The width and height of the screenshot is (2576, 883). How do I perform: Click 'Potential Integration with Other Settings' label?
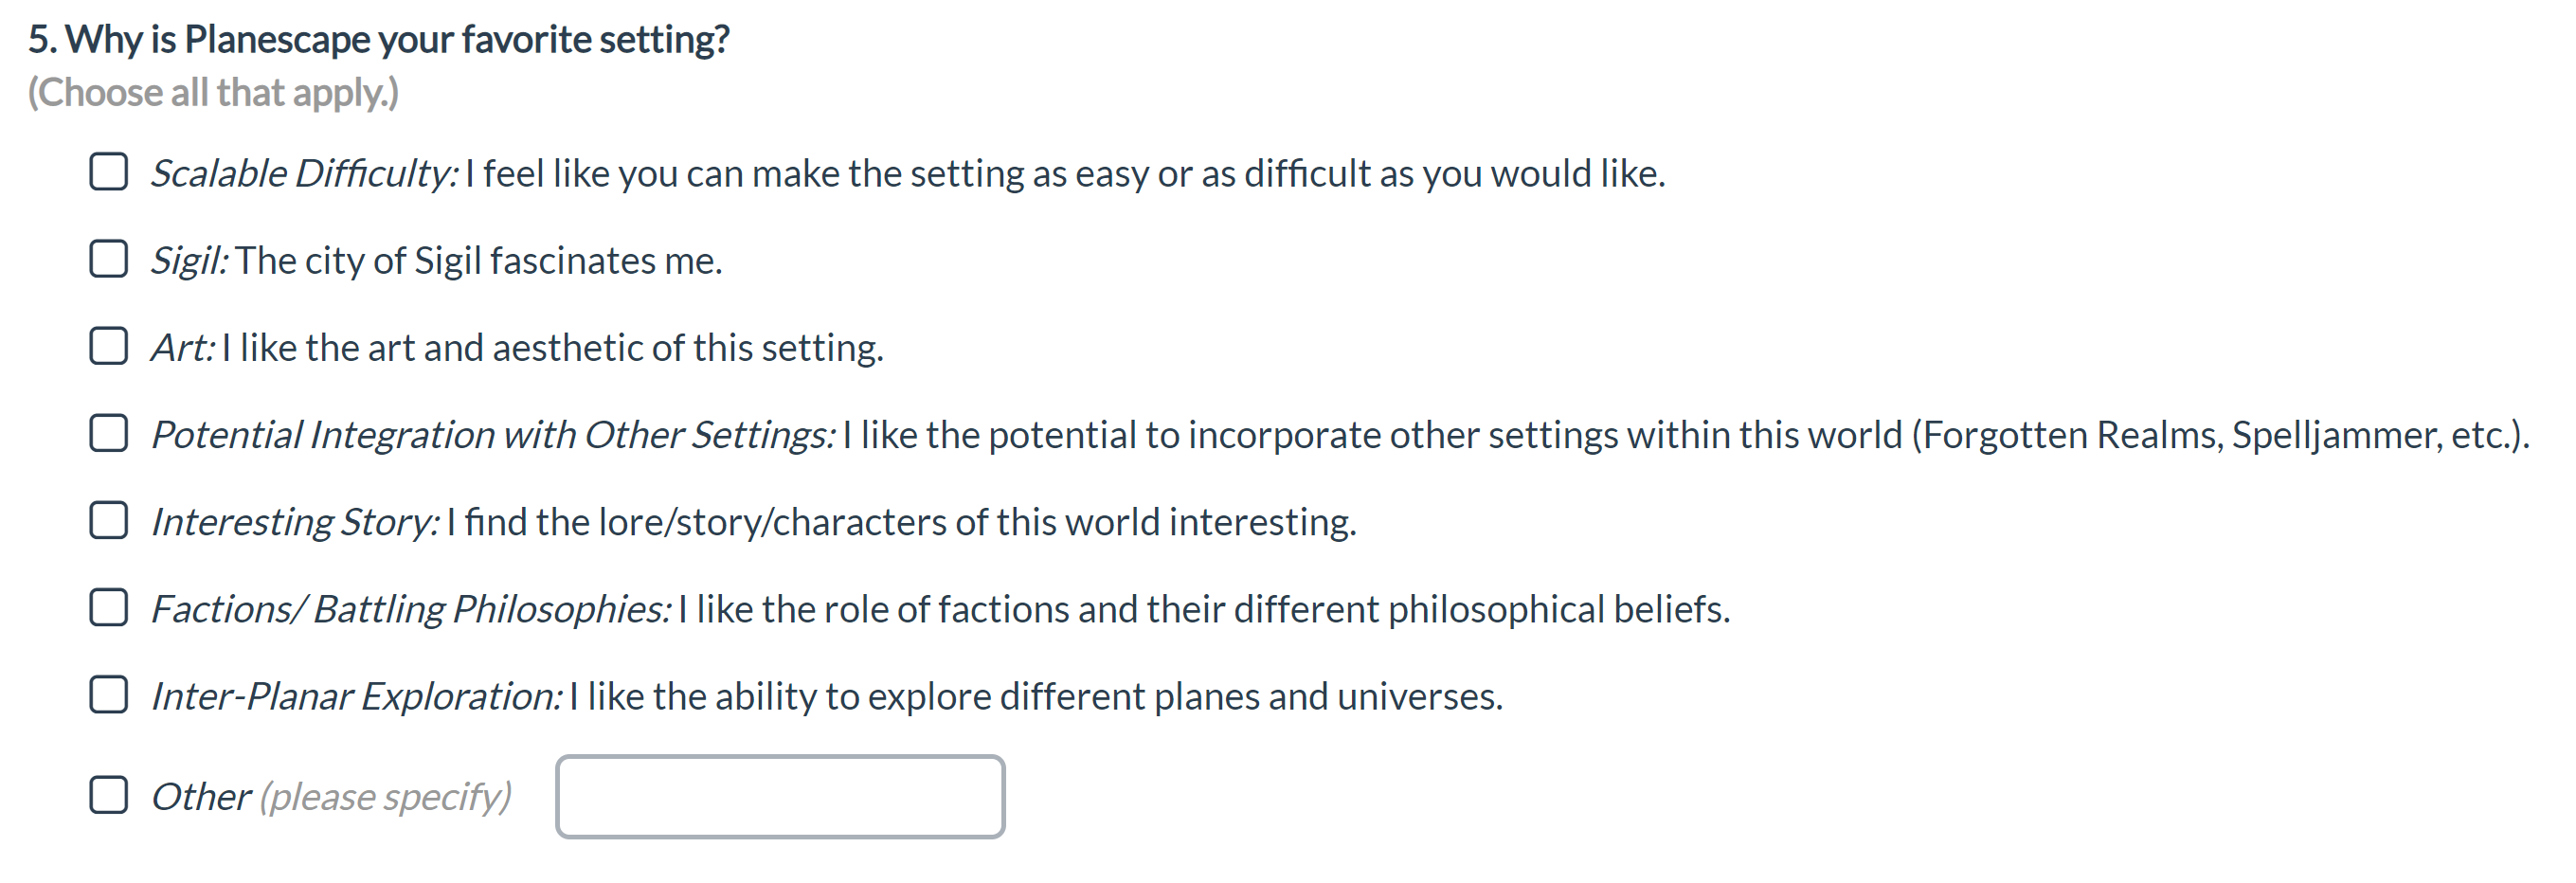click(492, 434)
